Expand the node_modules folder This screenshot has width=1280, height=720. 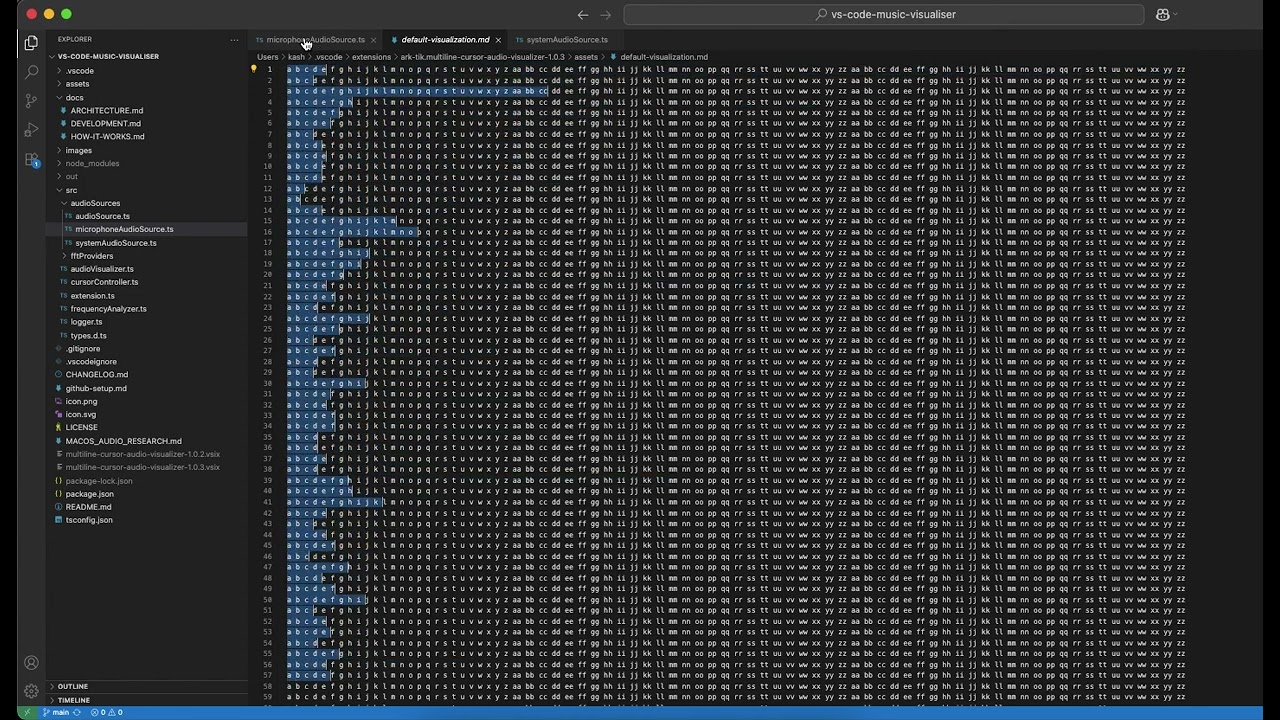pyautogui.click(x=92, y=163)
